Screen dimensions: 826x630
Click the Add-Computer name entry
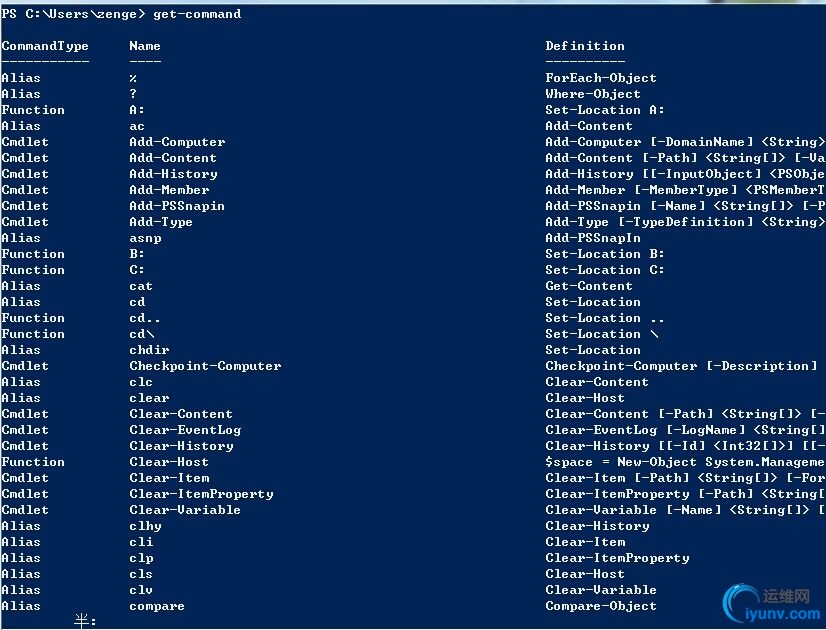[x=178, y=142]
